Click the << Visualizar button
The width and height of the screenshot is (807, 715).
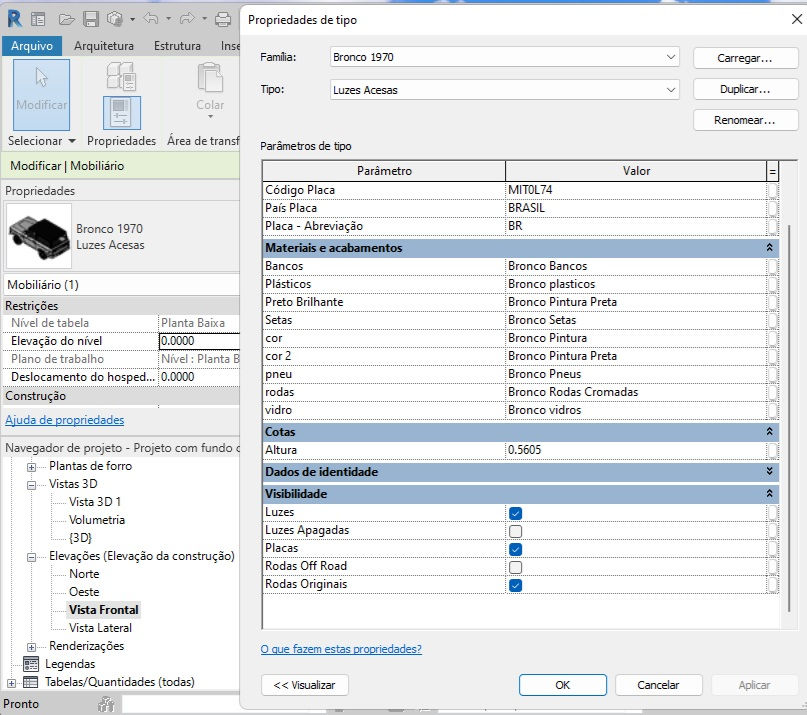pos(305,685)
